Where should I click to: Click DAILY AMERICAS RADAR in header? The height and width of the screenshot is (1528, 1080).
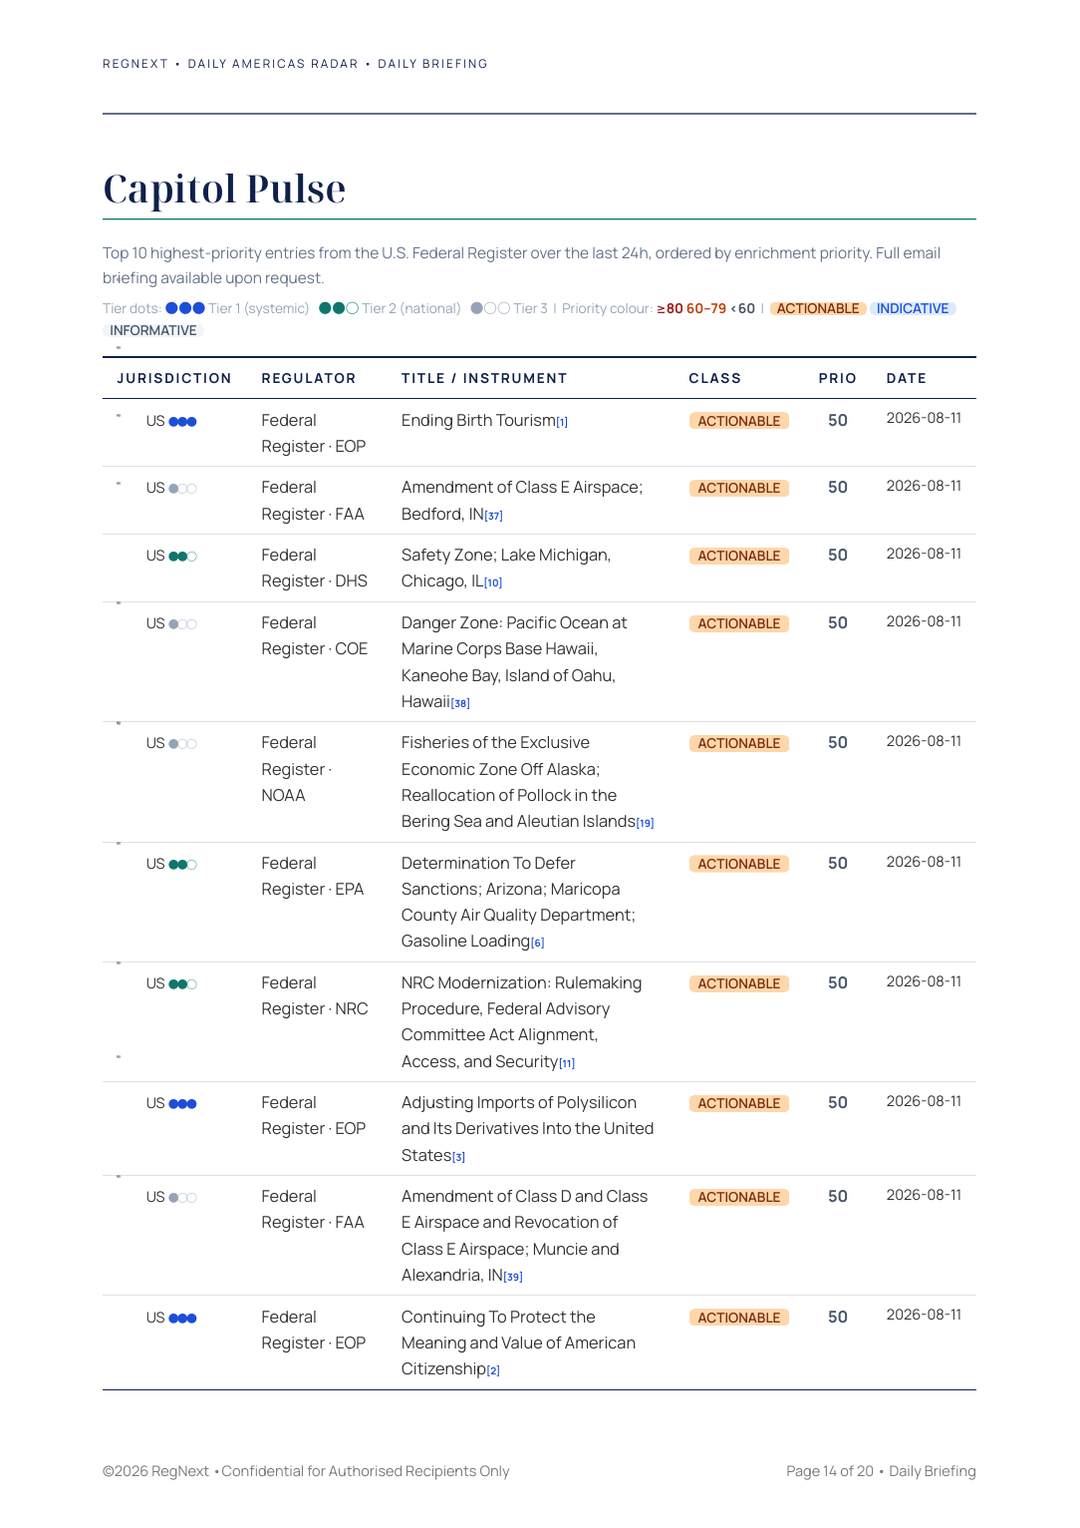[273, 64]
